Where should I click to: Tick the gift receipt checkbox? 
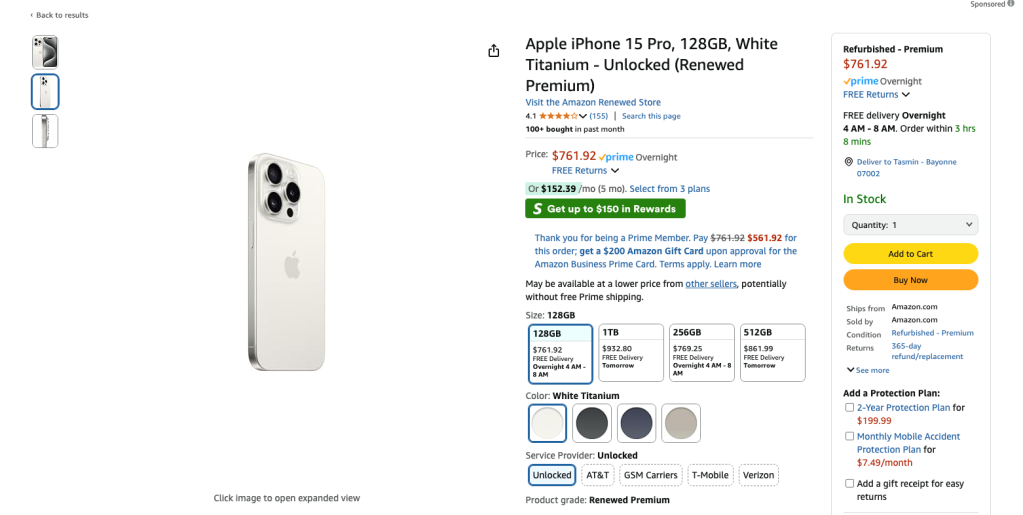click(849, 484)
